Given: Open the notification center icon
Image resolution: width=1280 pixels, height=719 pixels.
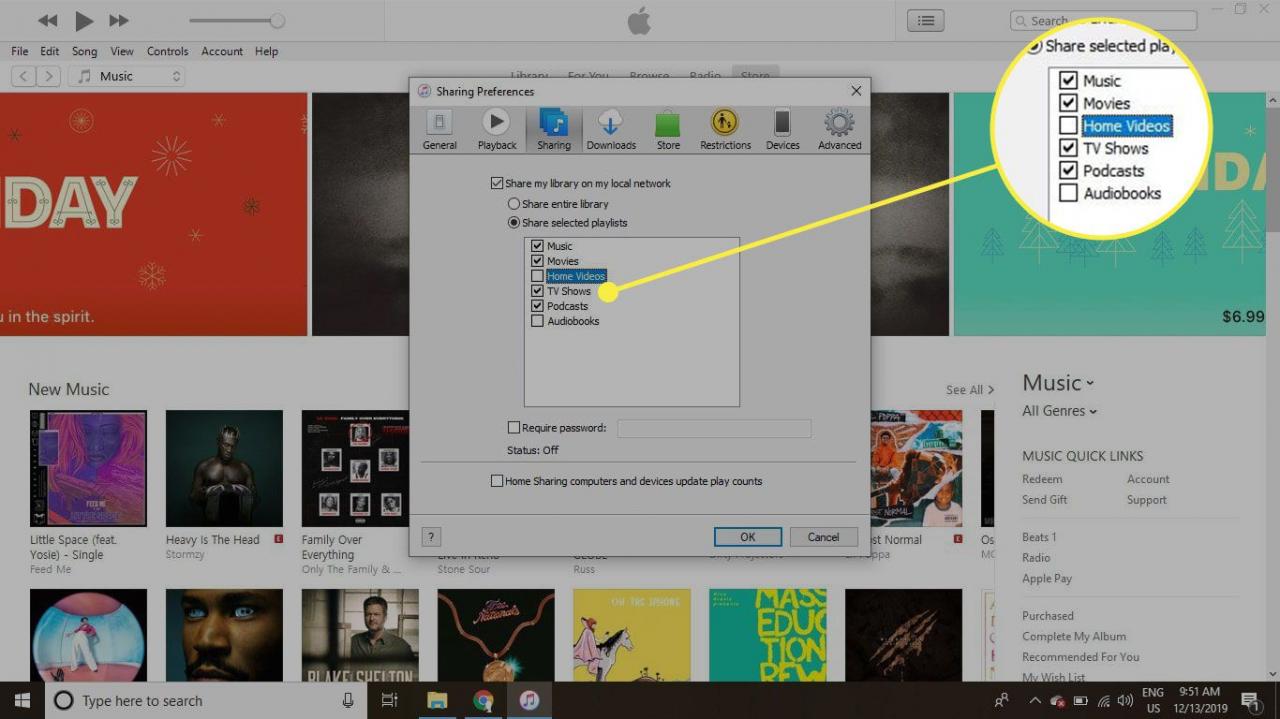Looking at the screenshot, I should pos(1250,700).
